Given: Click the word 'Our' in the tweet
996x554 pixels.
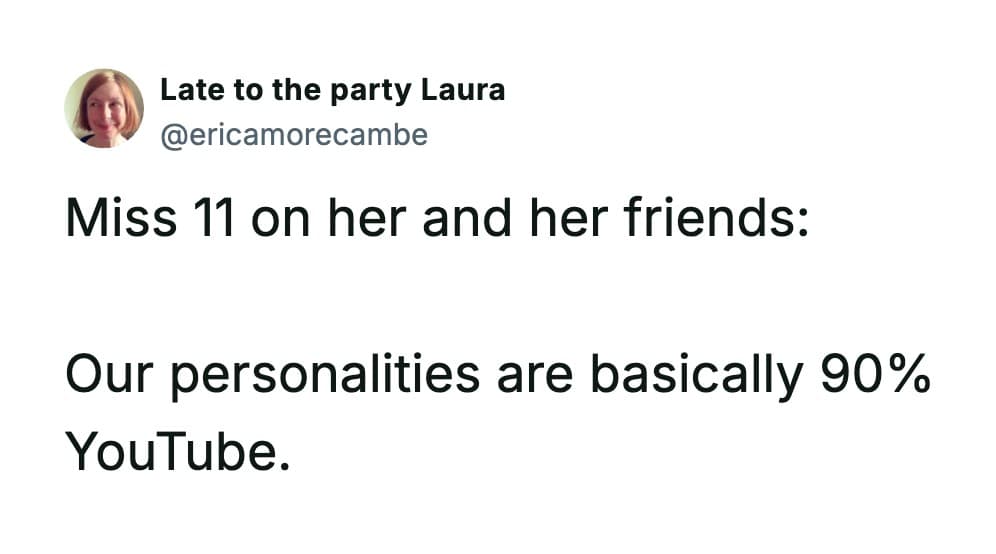Looking at the screenshot, I should pyautogui.click(x=105, y=375).
